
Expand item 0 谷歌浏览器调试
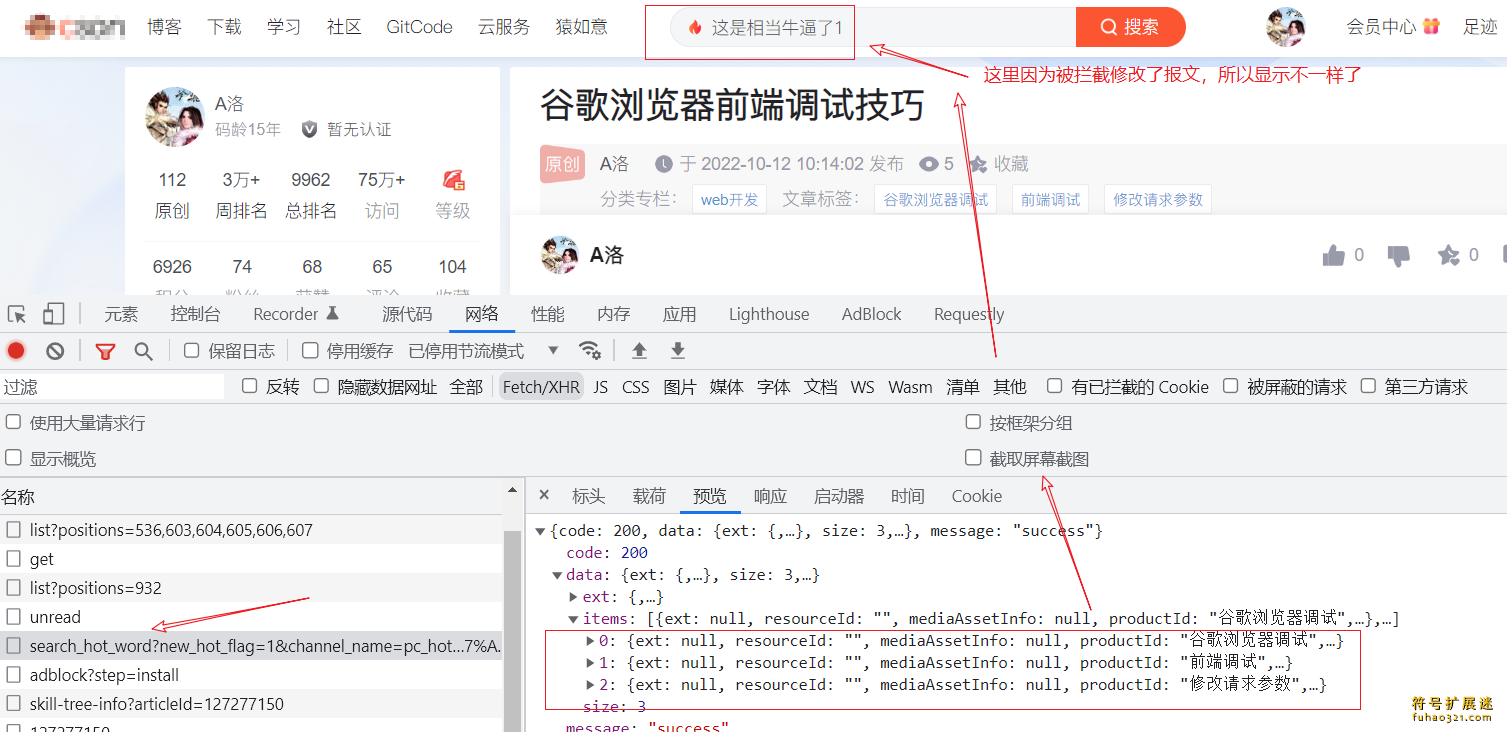[x=590, y=641]
